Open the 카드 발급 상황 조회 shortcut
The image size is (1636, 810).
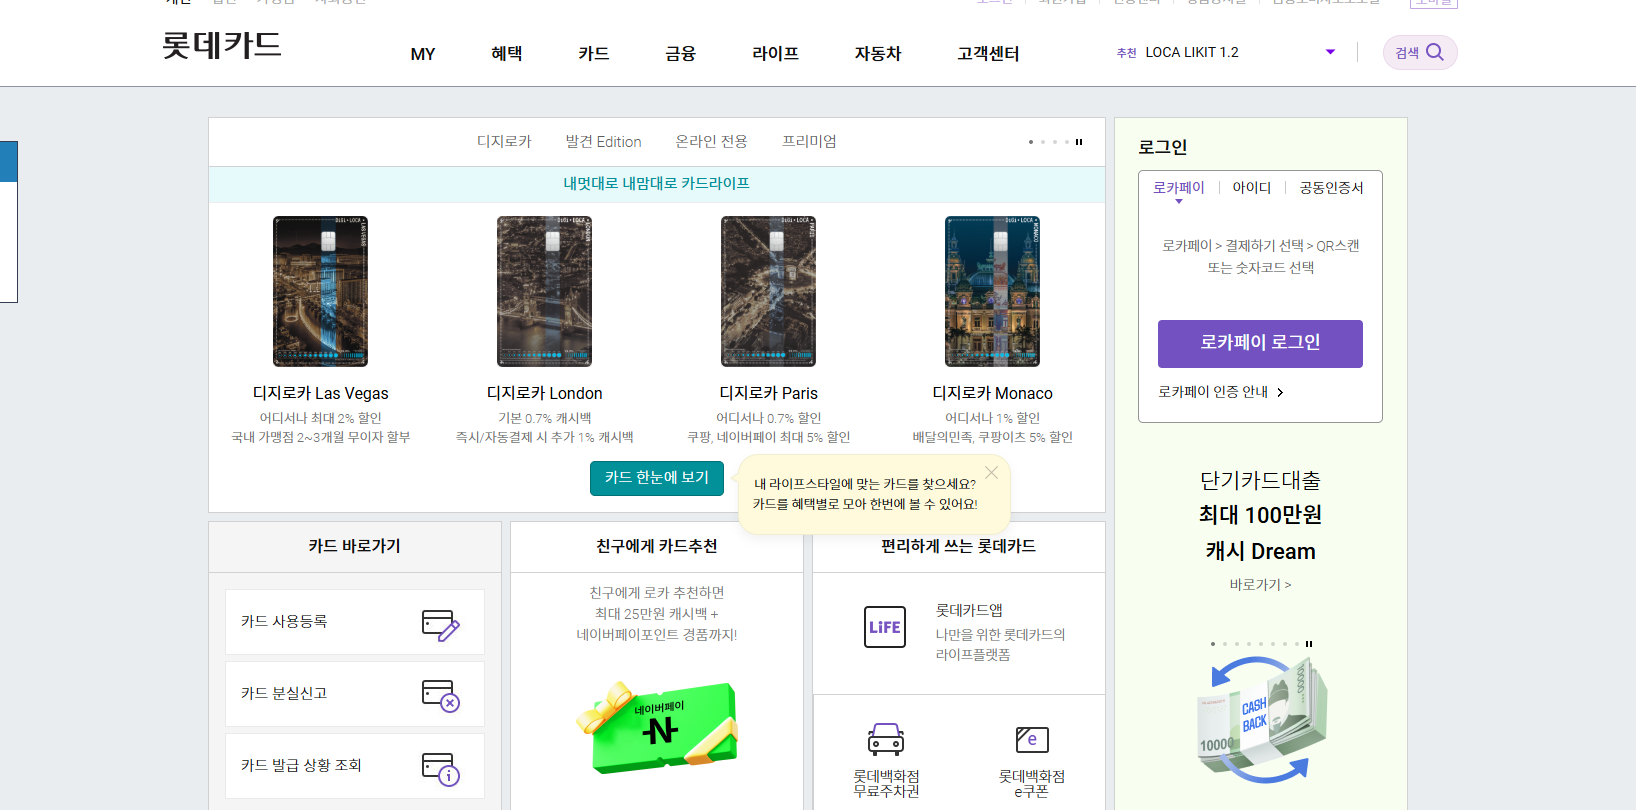pyautogui.click(x=355, y=766)
